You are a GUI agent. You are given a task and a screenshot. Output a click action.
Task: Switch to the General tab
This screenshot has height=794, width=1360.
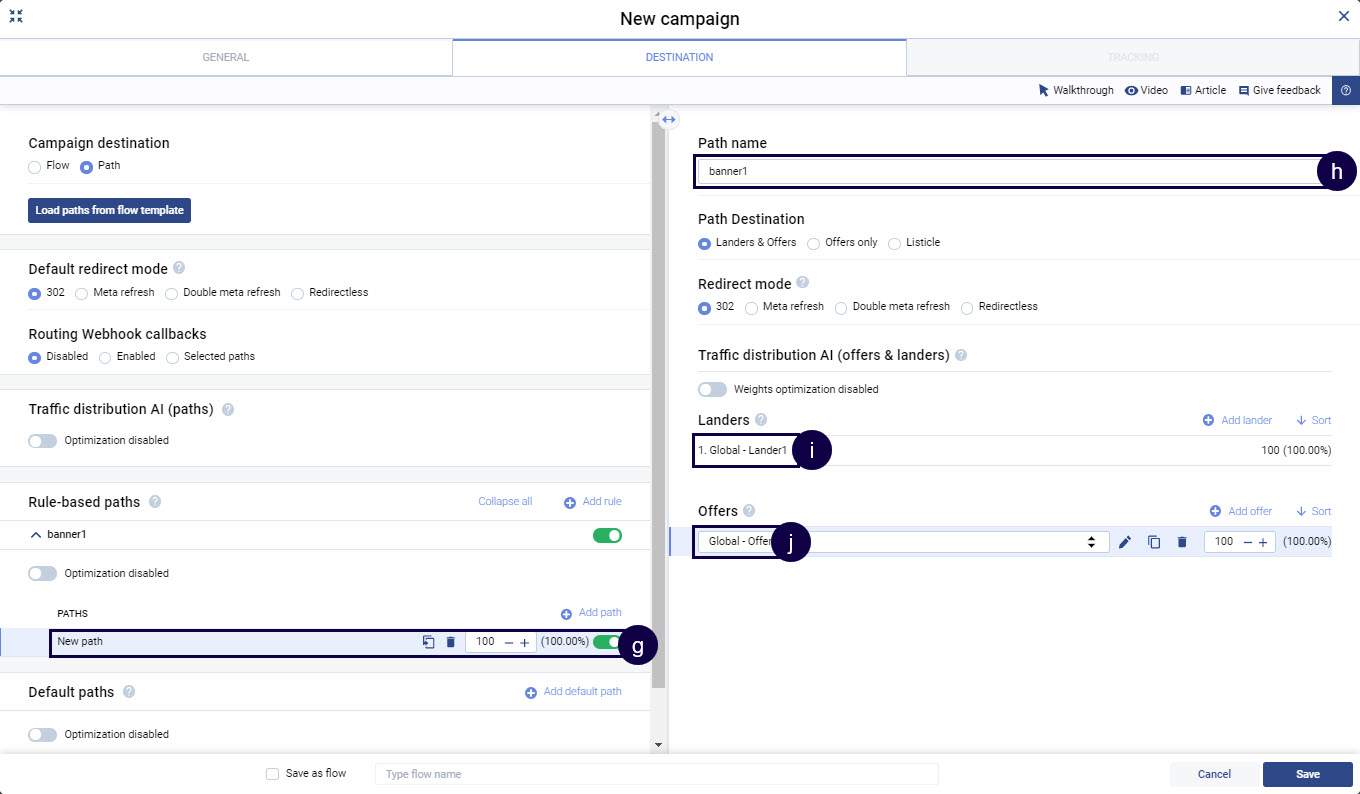pos(226,57)
